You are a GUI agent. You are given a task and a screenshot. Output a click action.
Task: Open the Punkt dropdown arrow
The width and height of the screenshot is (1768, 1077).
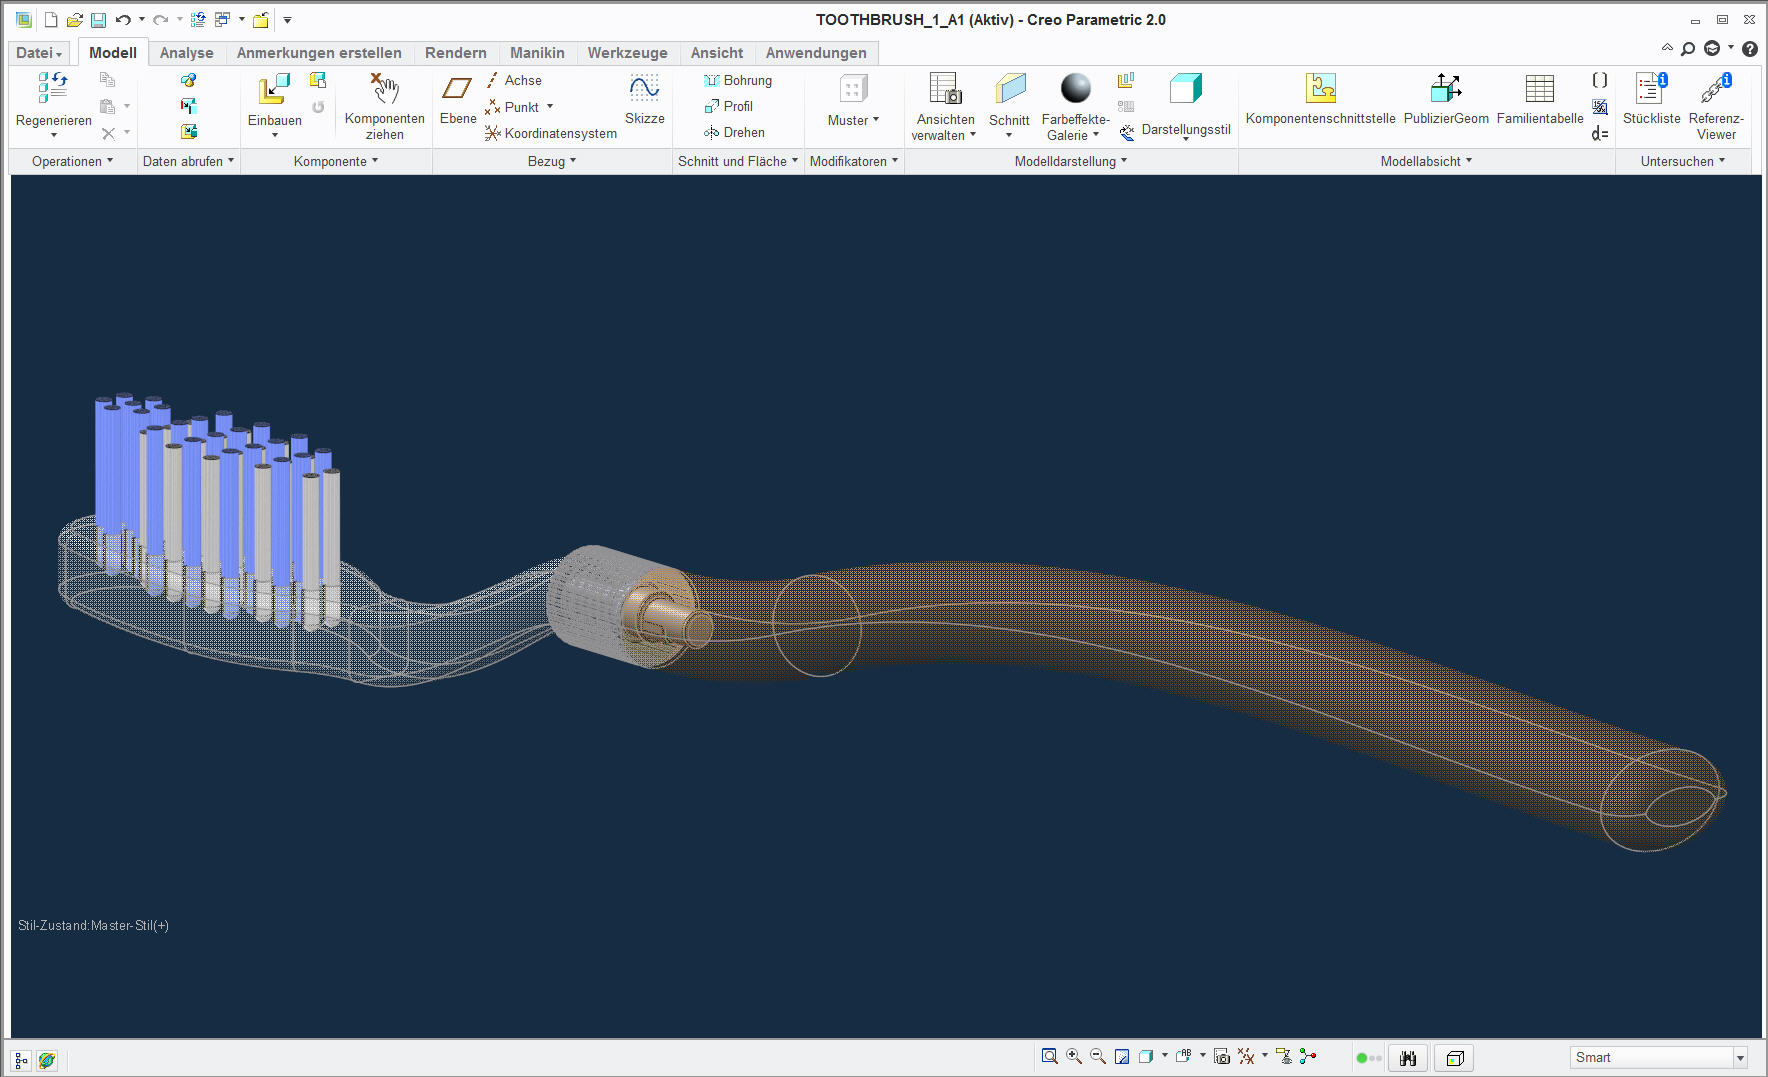[x=550, y=106]
